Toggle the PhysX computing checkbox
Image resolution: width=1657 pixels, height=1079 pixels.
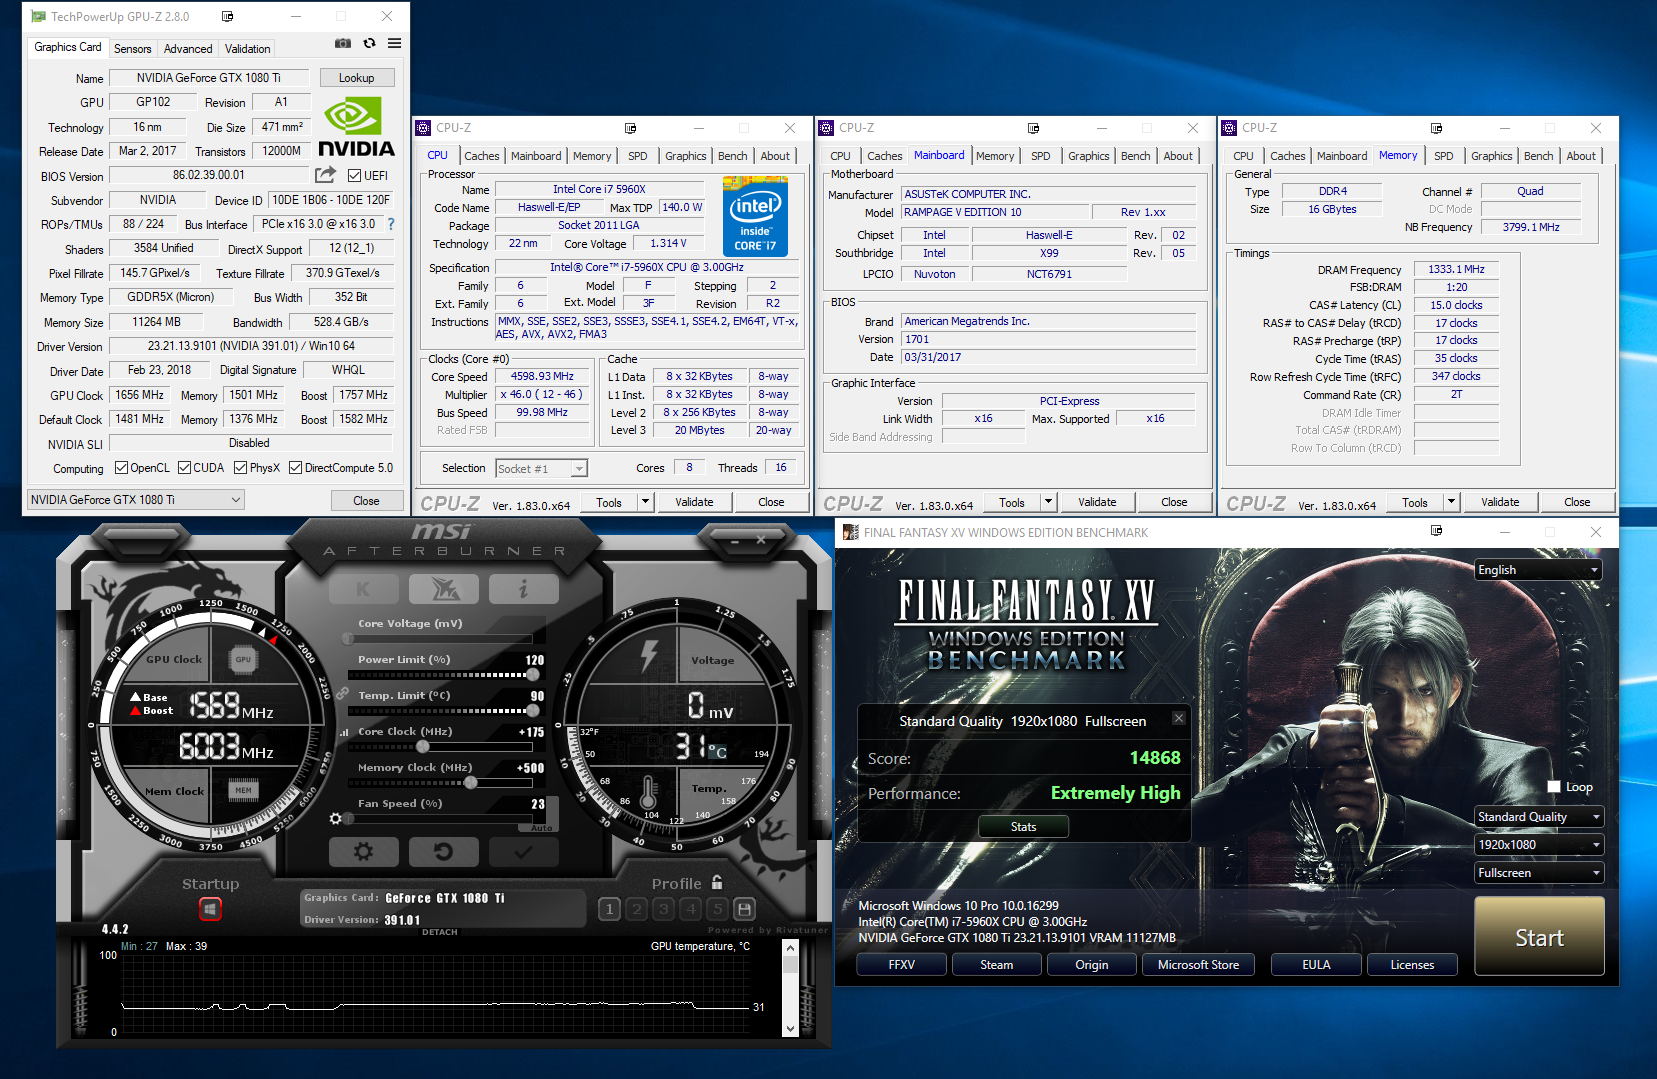tap(240, 467)
